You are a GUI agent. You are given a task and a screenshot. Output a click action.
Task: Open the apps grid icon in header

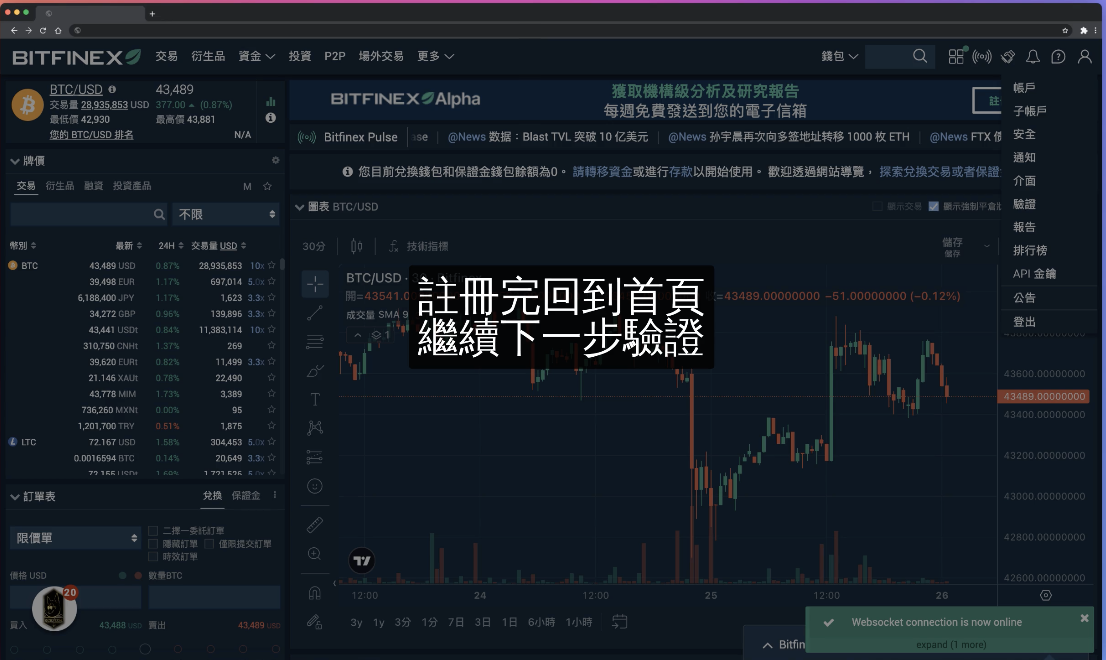(956, 56)
